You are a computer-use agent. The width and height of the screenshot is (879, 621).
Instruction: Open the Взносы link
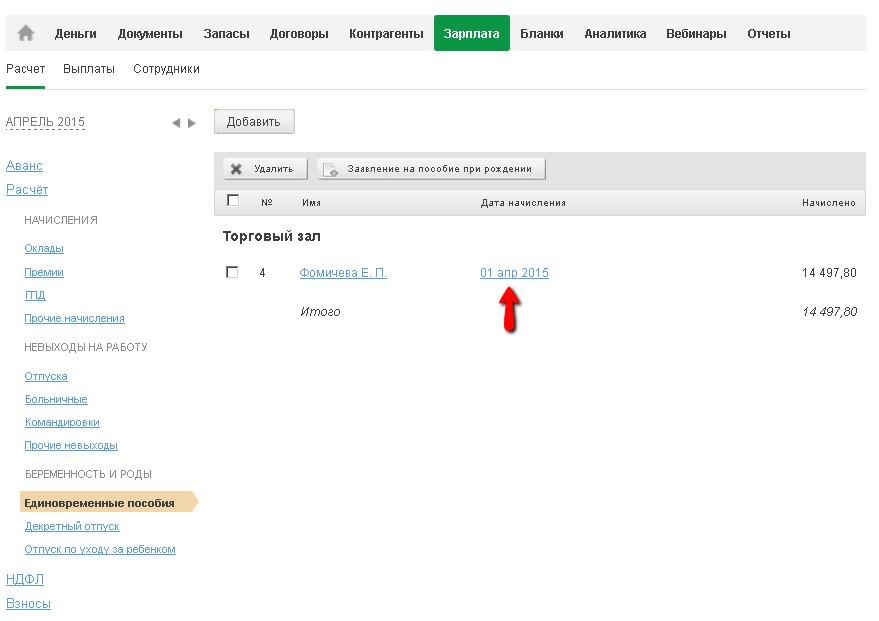28,604
